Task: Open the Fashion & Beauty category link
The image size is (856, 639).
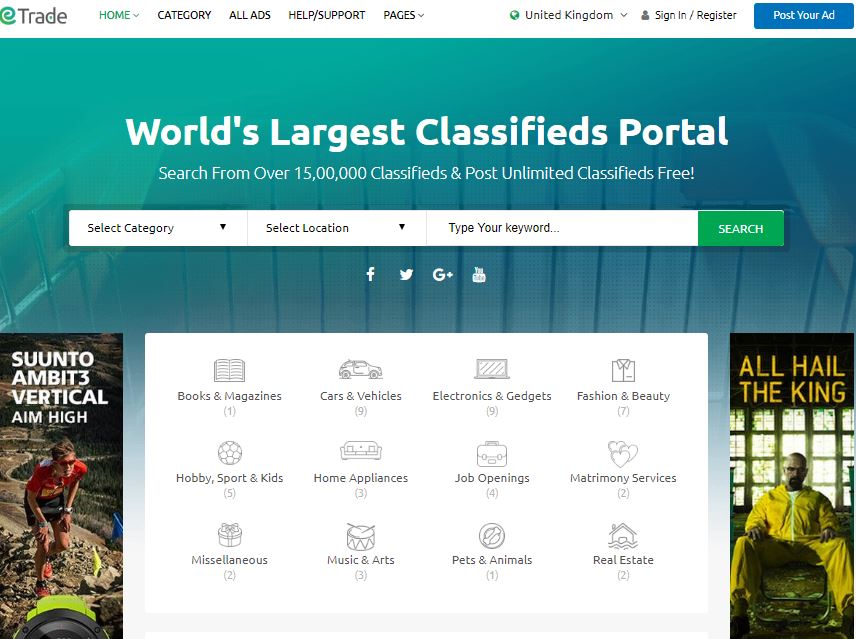Action: pos(623,396)
